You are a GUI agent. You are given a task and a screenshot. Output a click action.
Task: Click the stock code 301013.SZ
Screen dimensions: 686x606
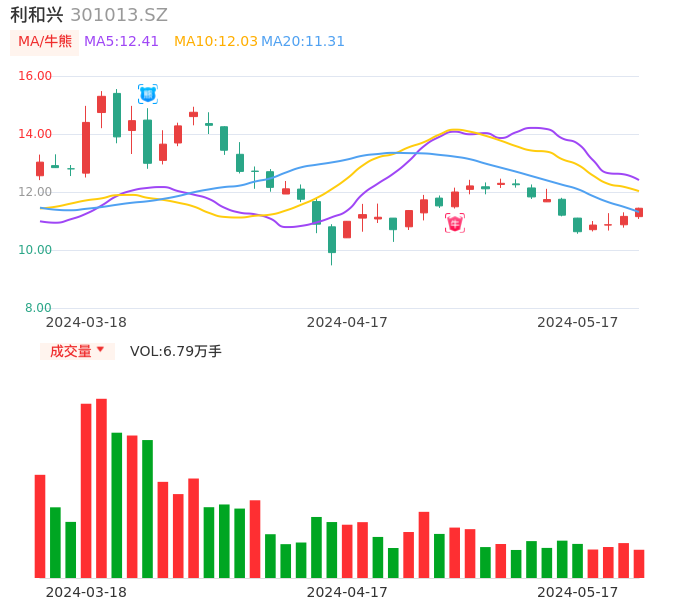click(x=119, y=15)
